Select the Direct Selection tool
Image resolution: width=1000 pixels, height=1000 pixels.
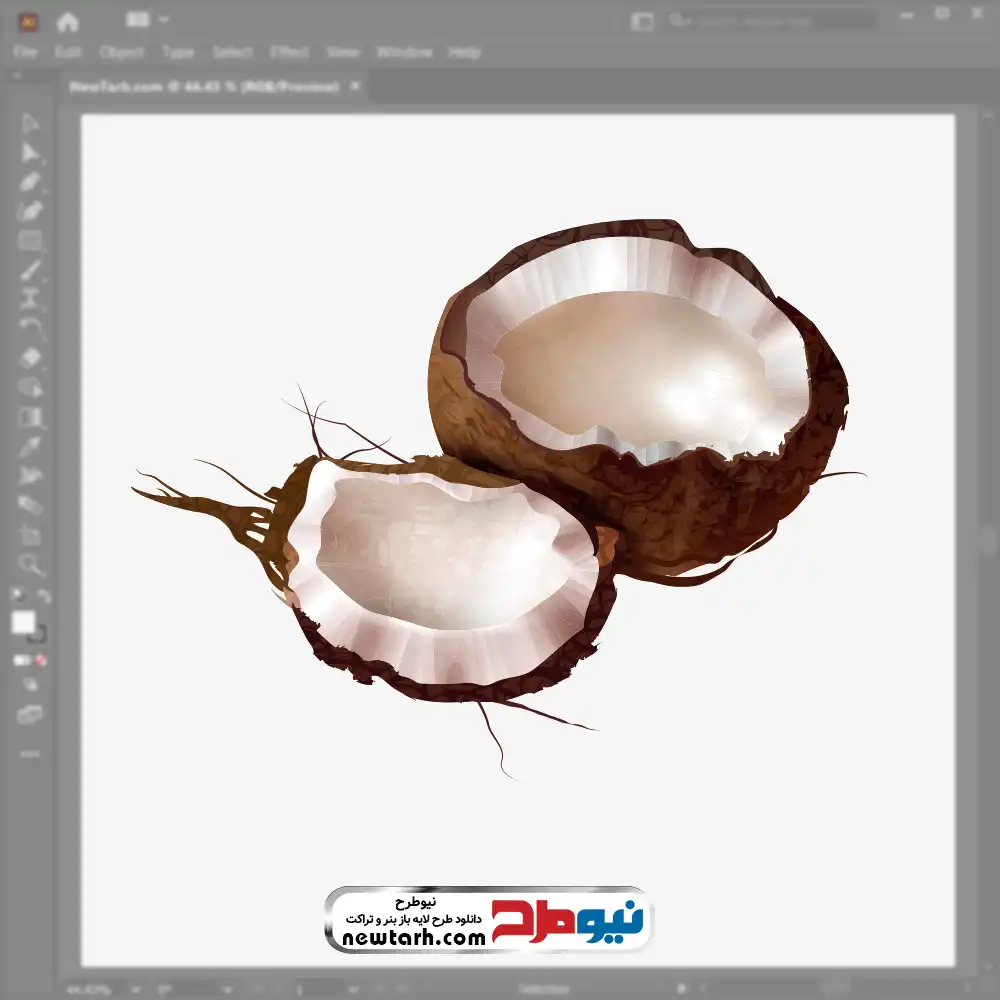tap(30, 153)
